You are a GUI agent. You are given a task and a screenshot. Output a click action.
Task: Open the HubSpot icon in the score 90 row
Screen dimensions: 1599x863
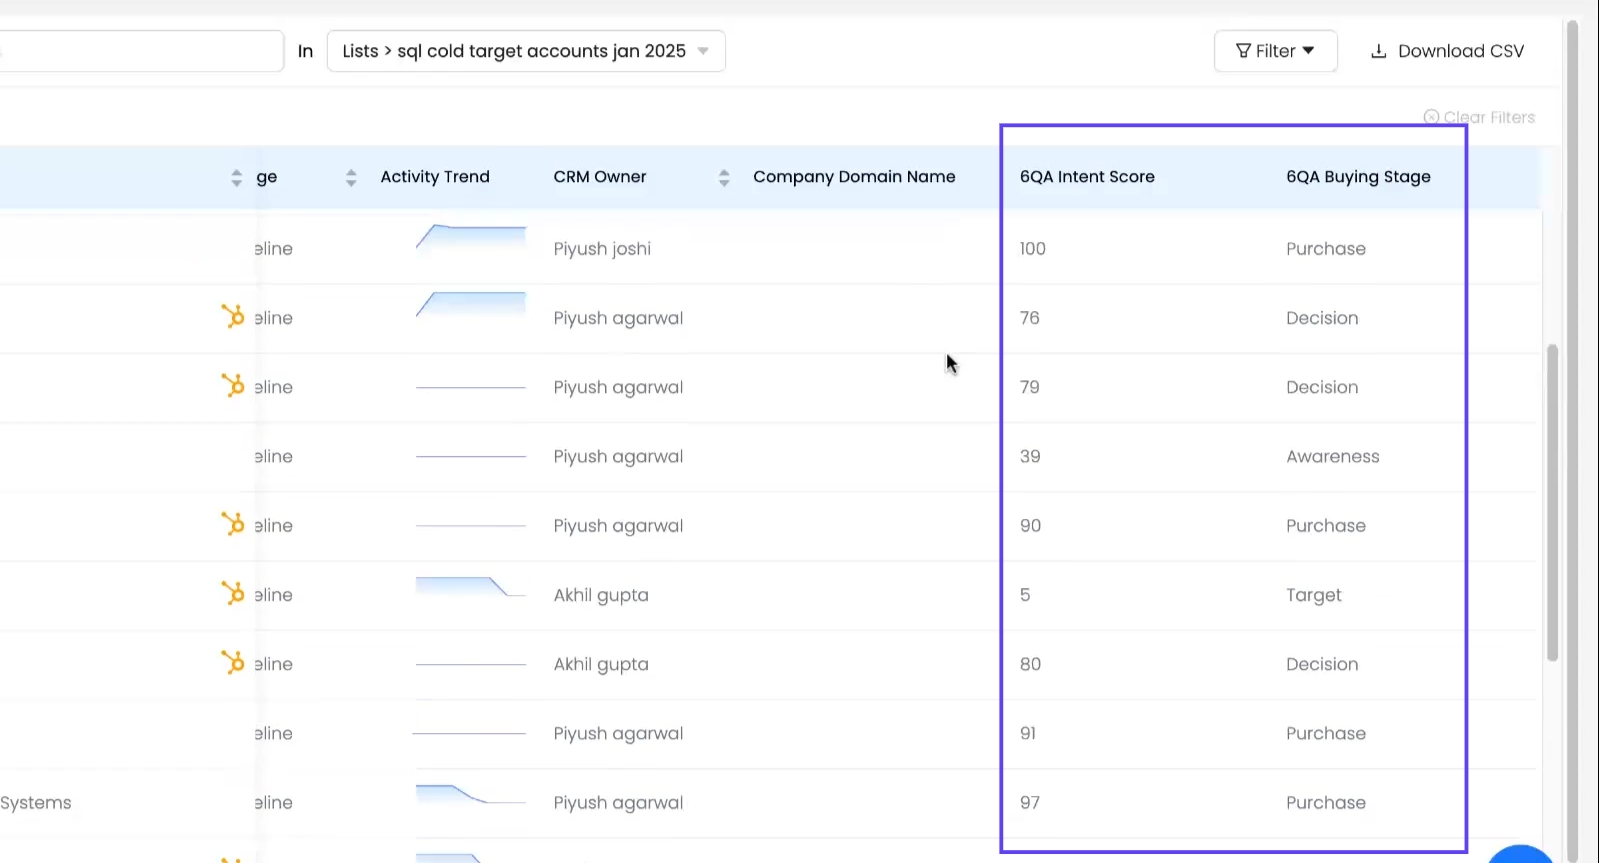pyautogui.click(x=232, y=525)
